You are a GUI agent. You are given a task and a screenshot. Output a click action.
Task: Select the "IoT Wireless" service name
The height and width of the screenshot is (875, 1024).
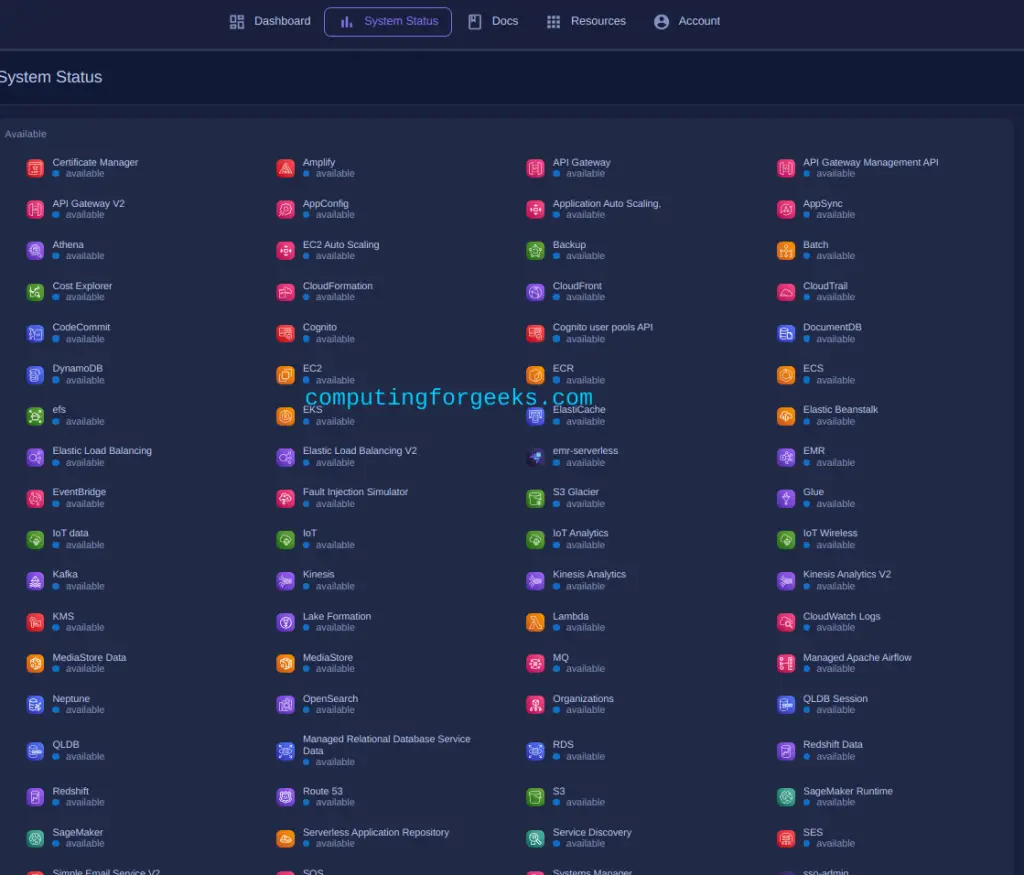coord(830,533)
